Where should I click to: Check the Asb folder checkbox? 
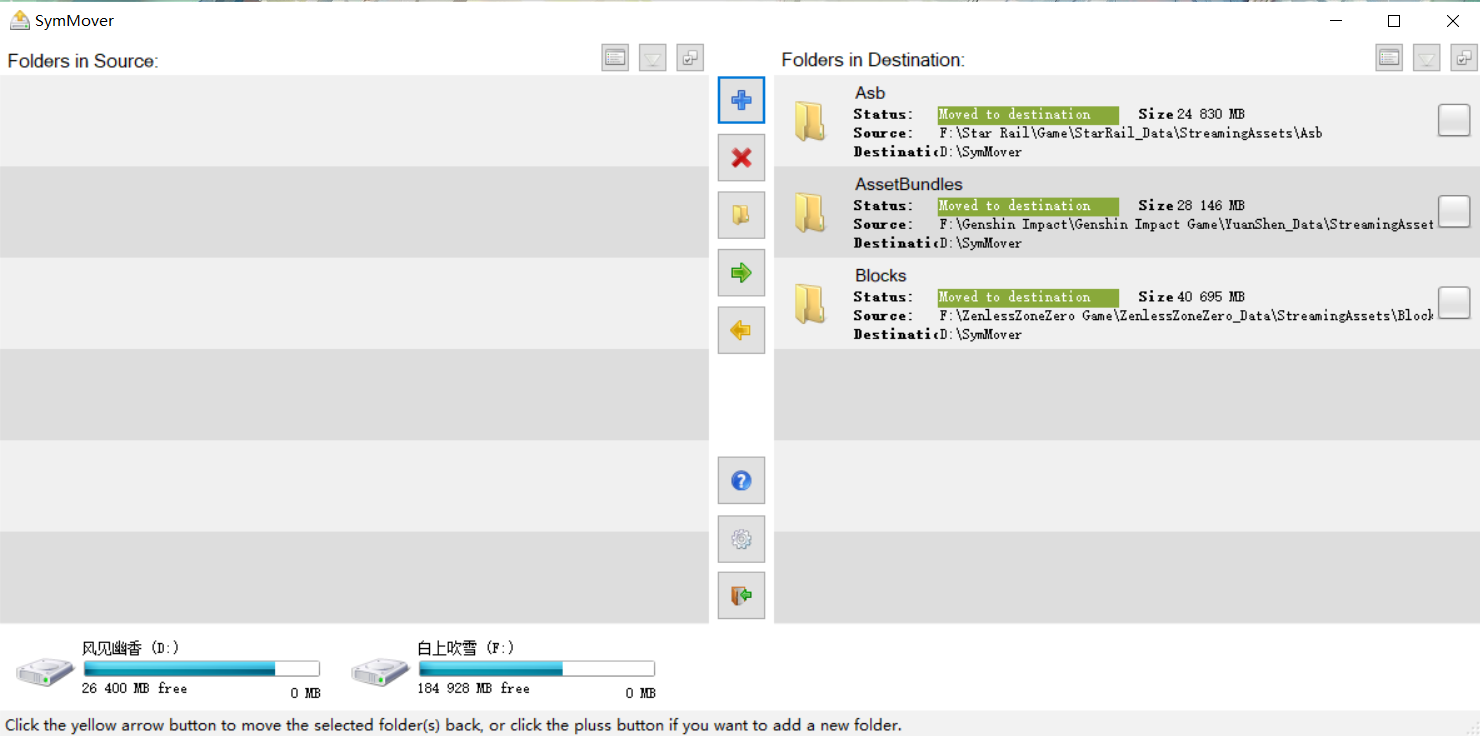click(x=1454, y=120)
